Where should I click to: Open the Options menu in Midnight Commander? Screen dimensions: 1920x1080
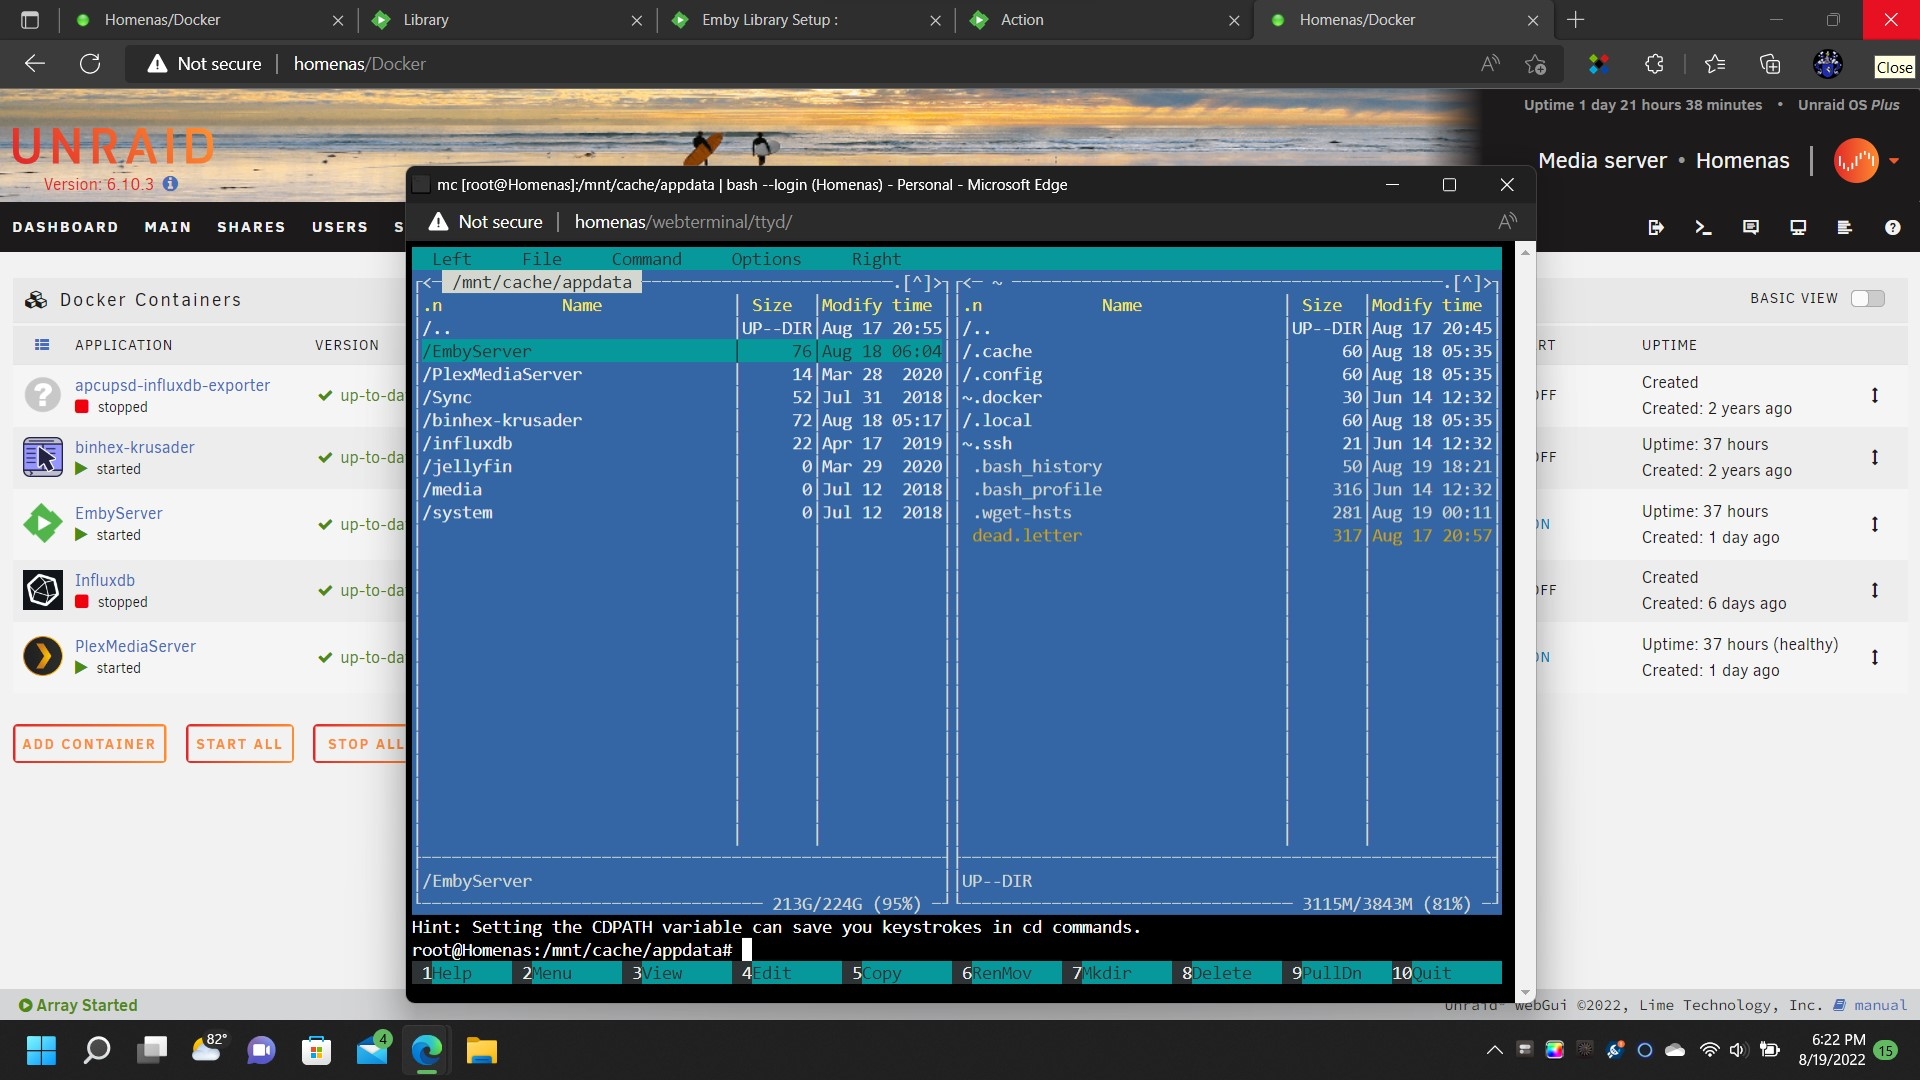[x=766, y=259]
